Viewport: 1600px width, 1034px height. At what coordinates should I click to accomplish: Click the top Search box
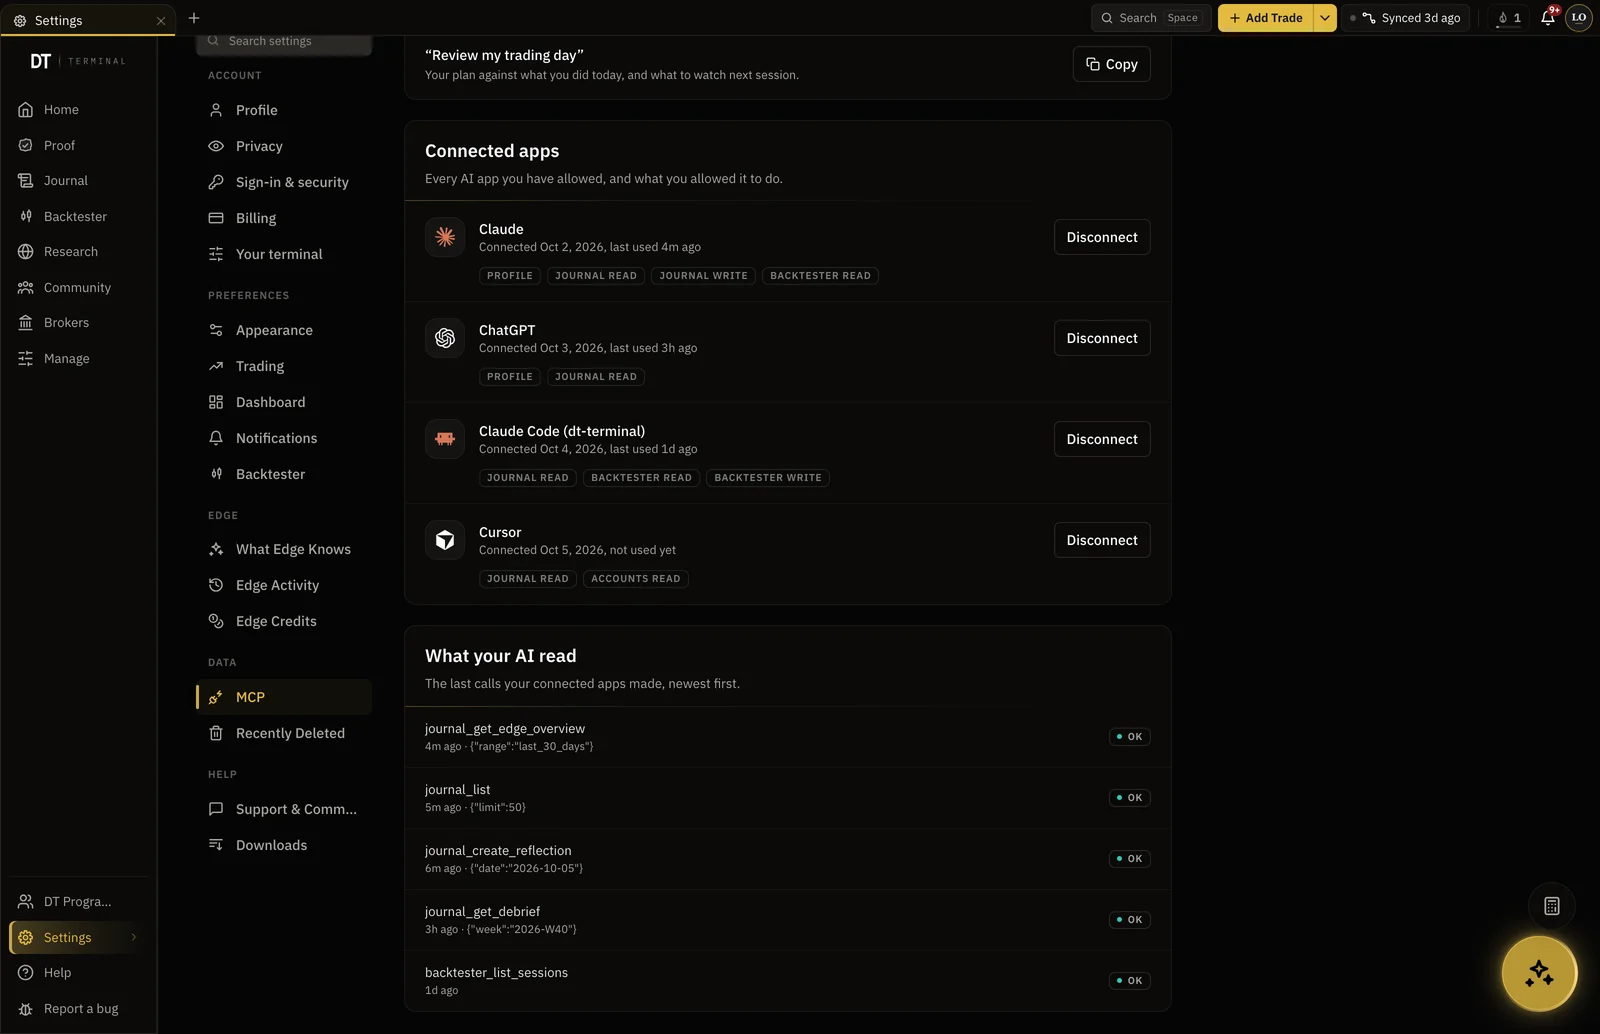coord(1152,18)
